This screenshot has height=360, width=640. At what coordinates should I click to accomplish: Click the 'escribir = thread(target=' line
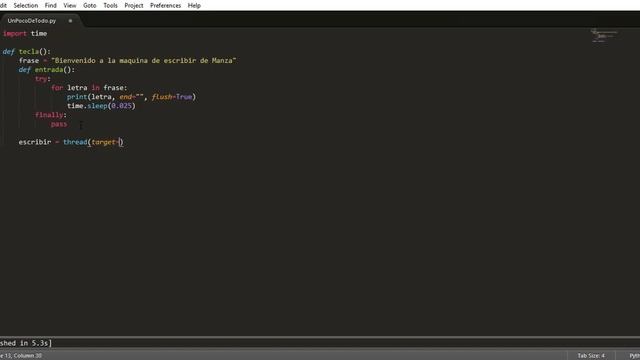click(x=71, y=142)
